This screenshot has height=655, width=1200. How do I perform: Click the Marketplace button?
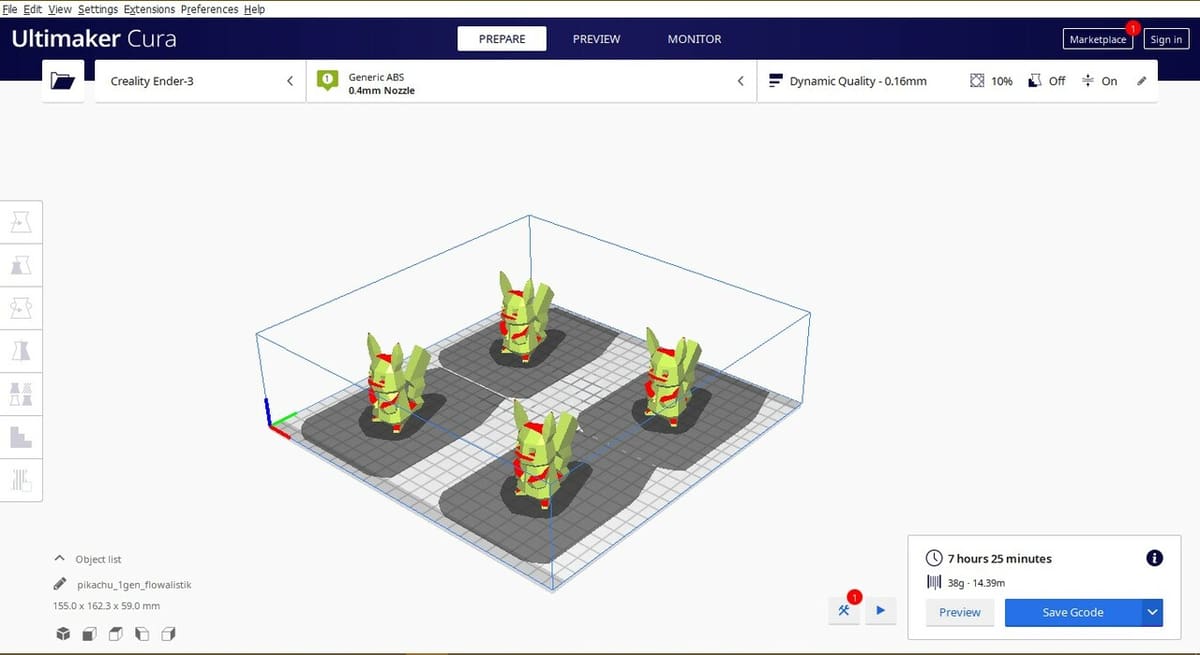pyautogui.click(x=1097, y=40)
